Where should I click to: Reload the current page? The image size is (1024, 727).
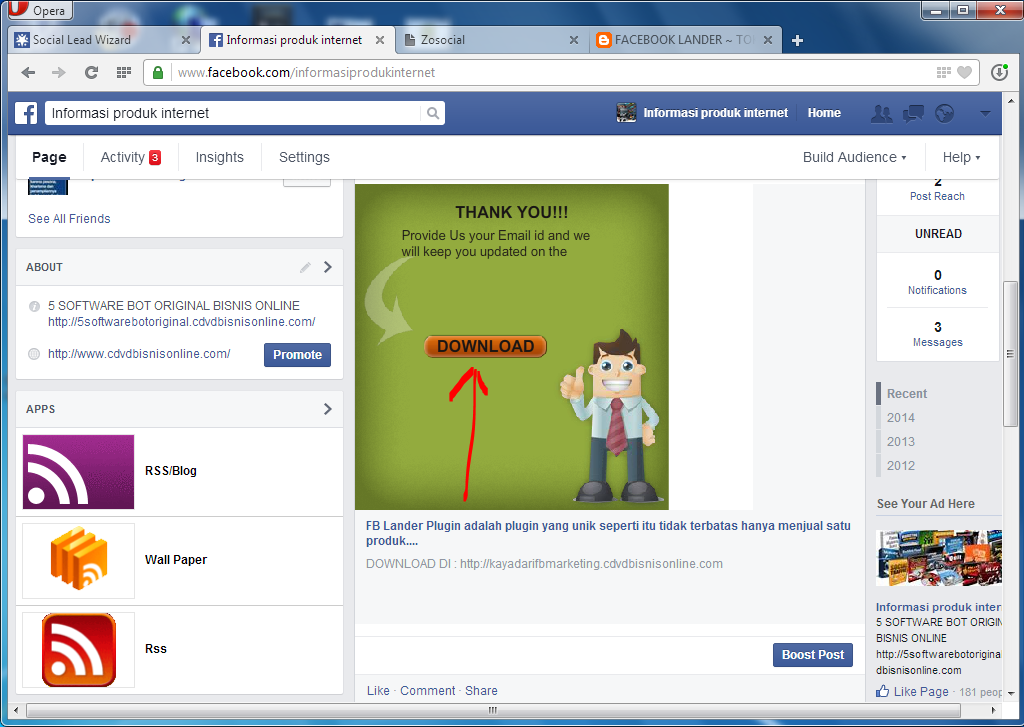point(91,73)
